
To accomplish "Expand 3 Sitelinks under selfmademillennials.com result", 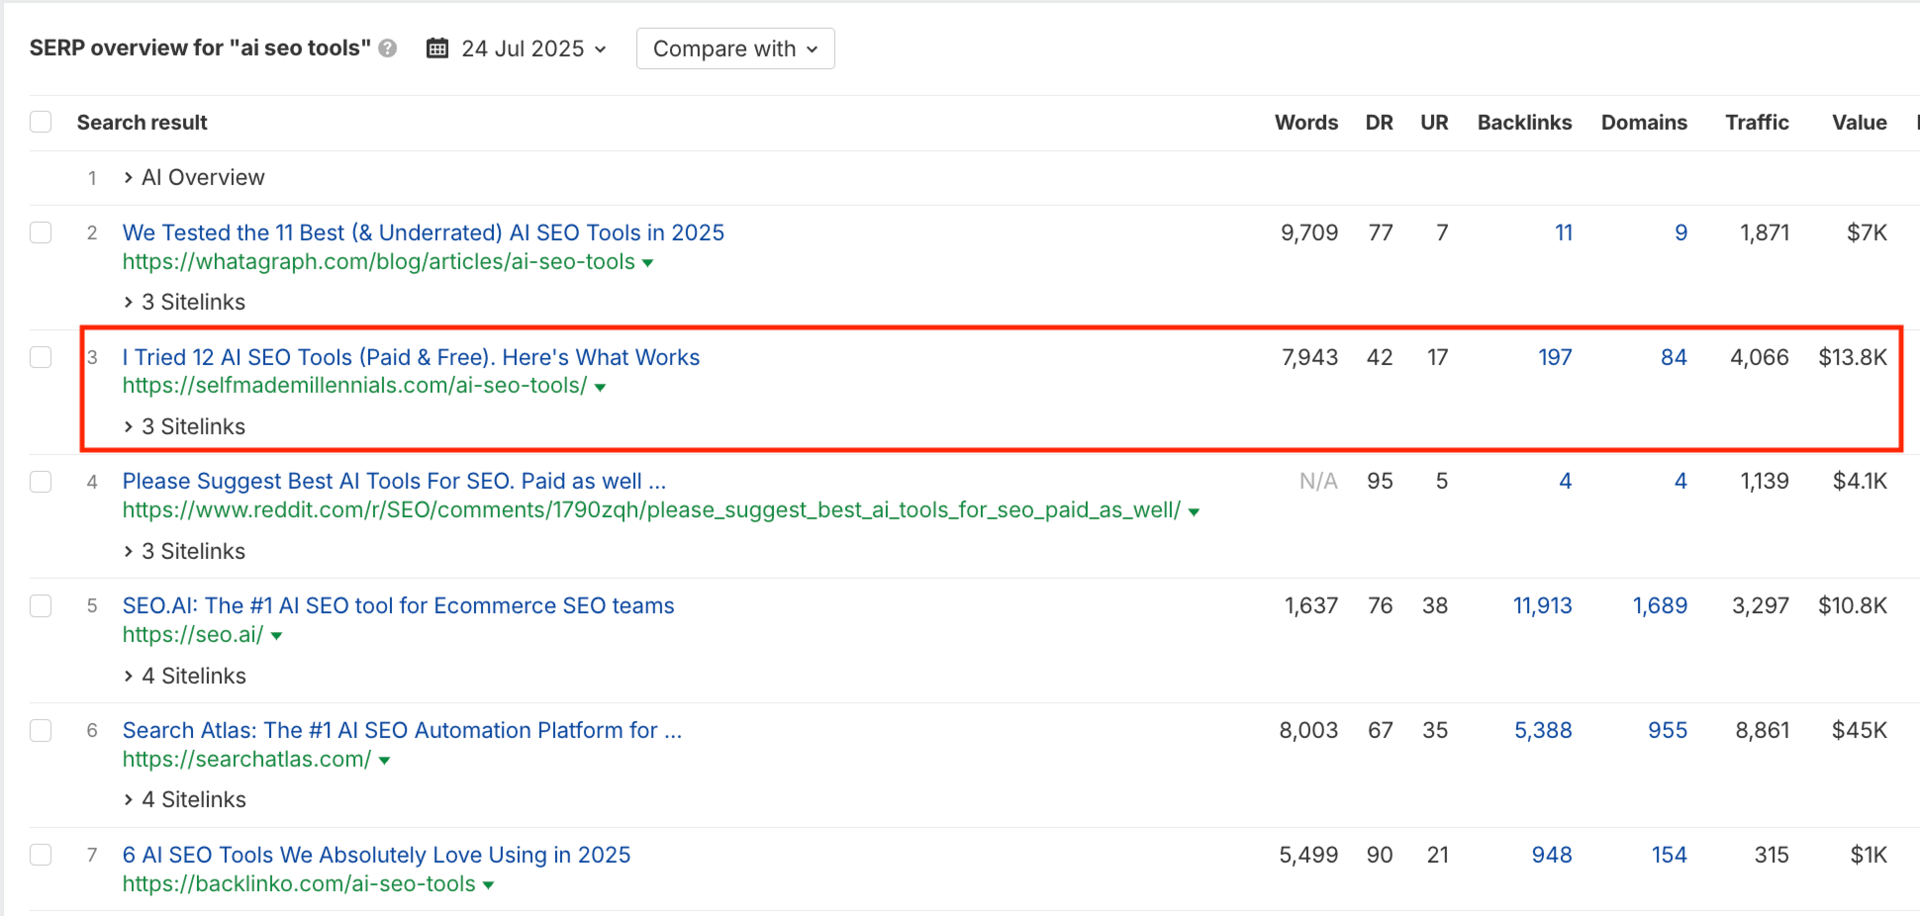I will 184,427.
